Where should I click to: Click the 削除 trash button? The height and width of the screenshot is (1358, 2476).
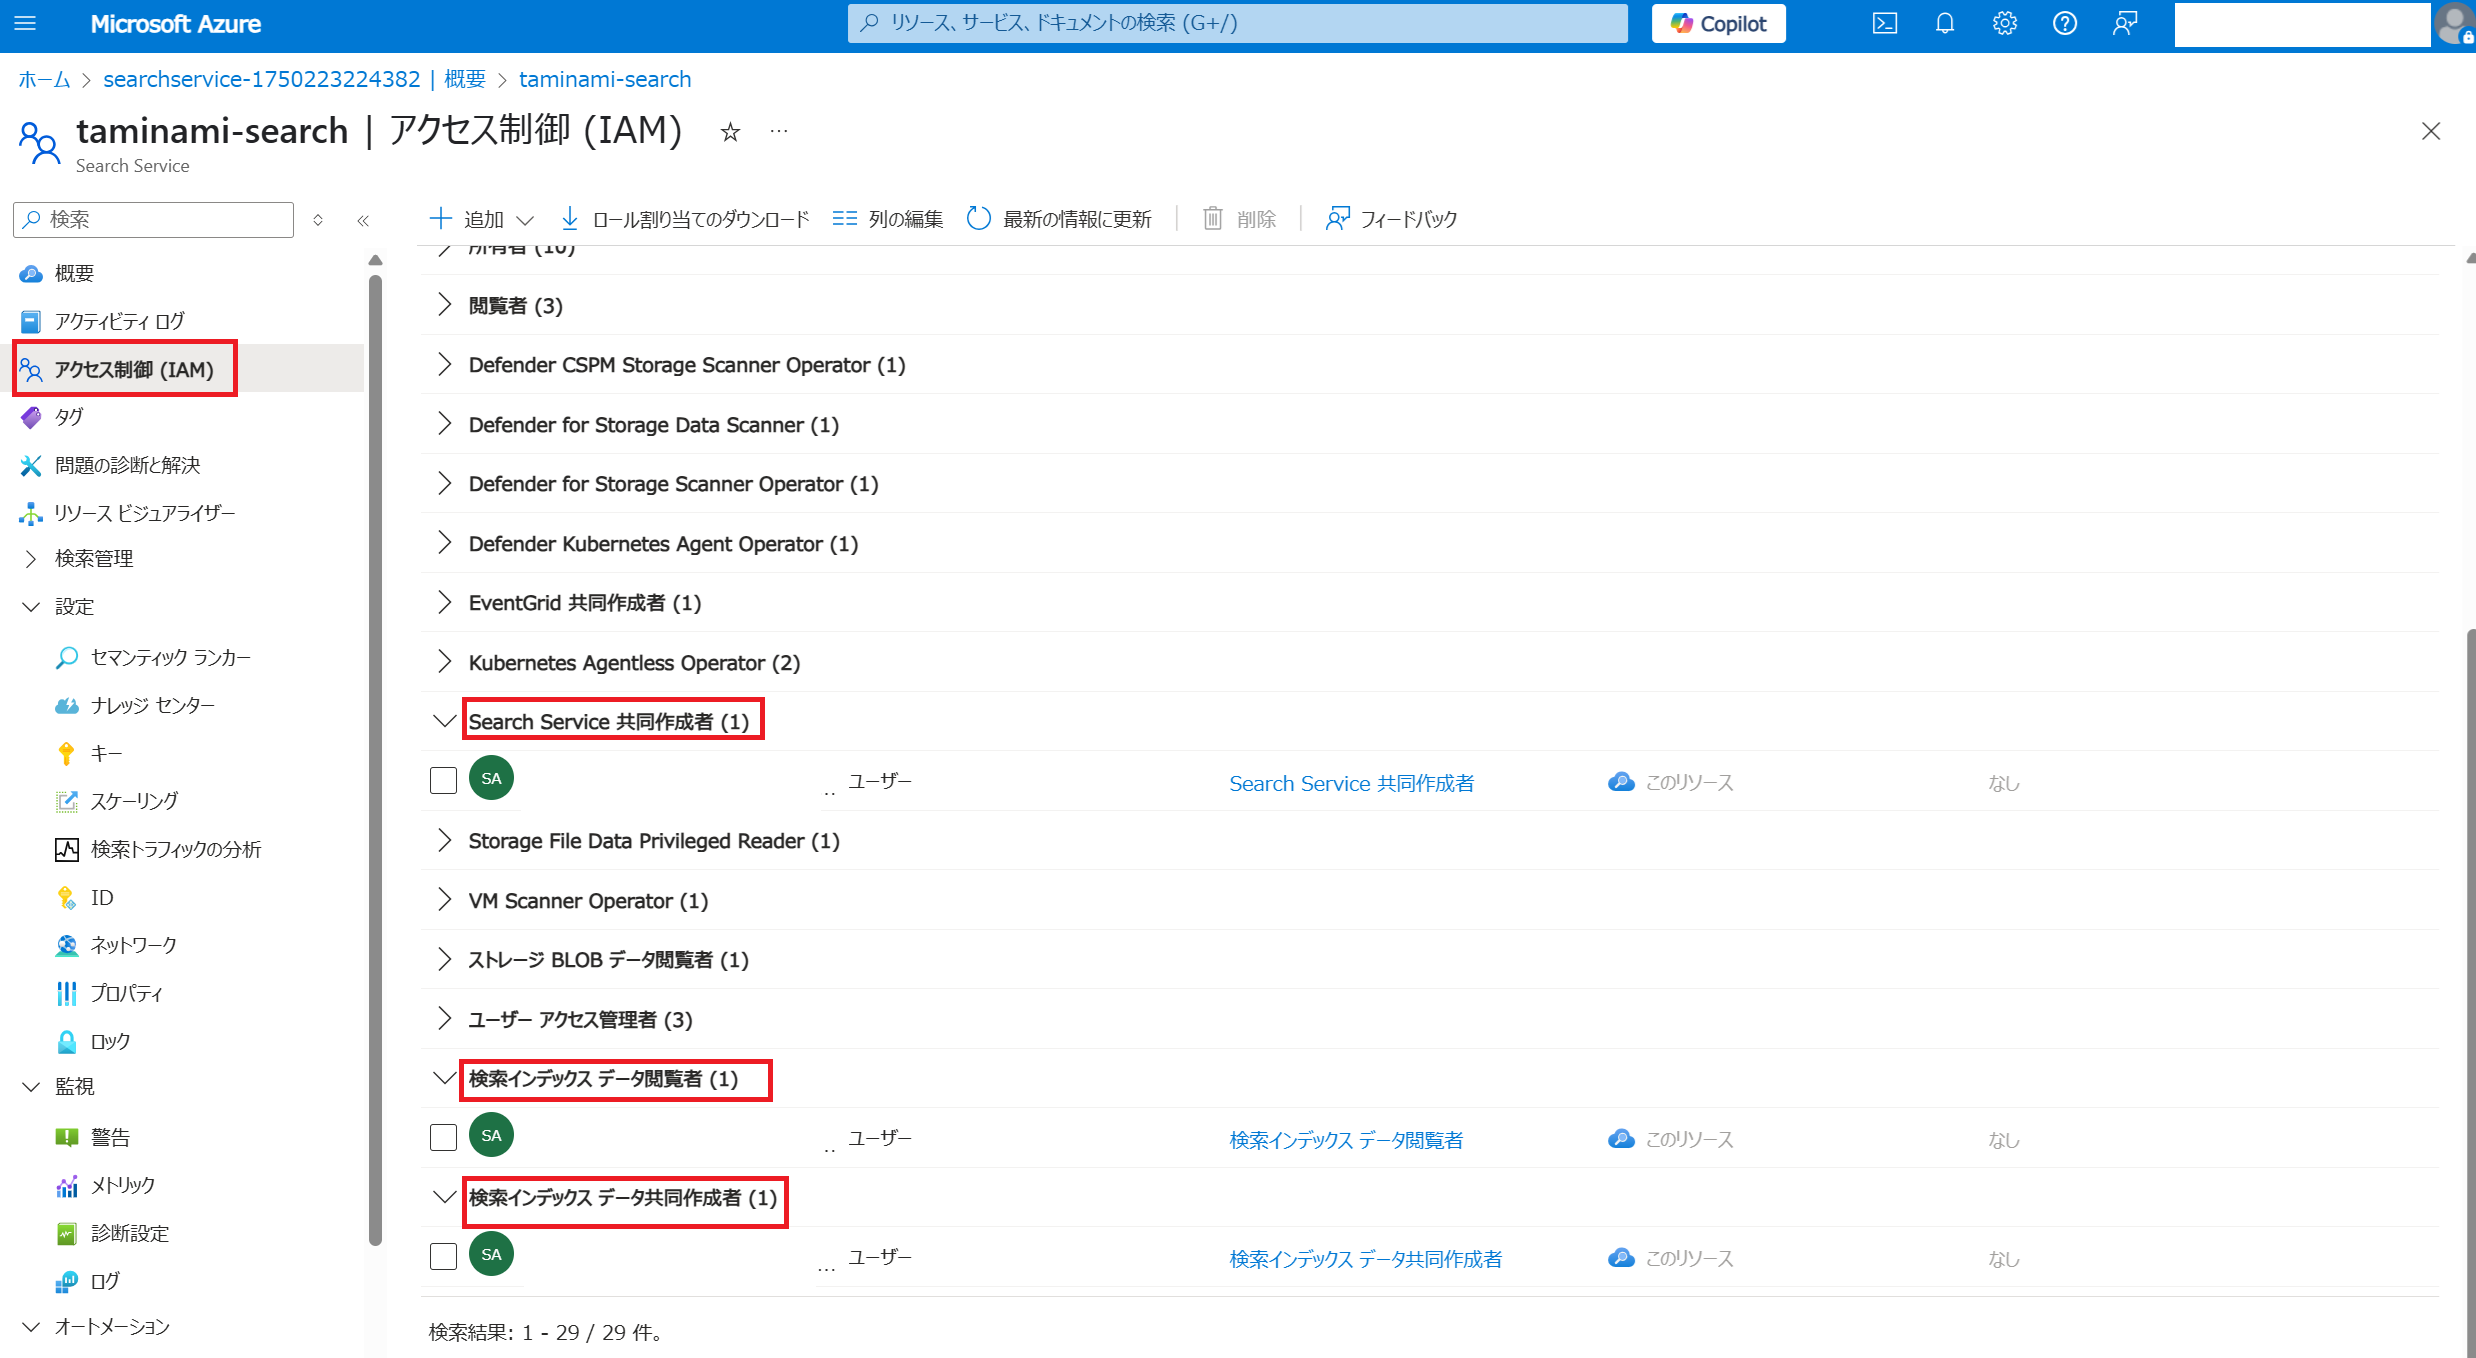pos(1239,219)
